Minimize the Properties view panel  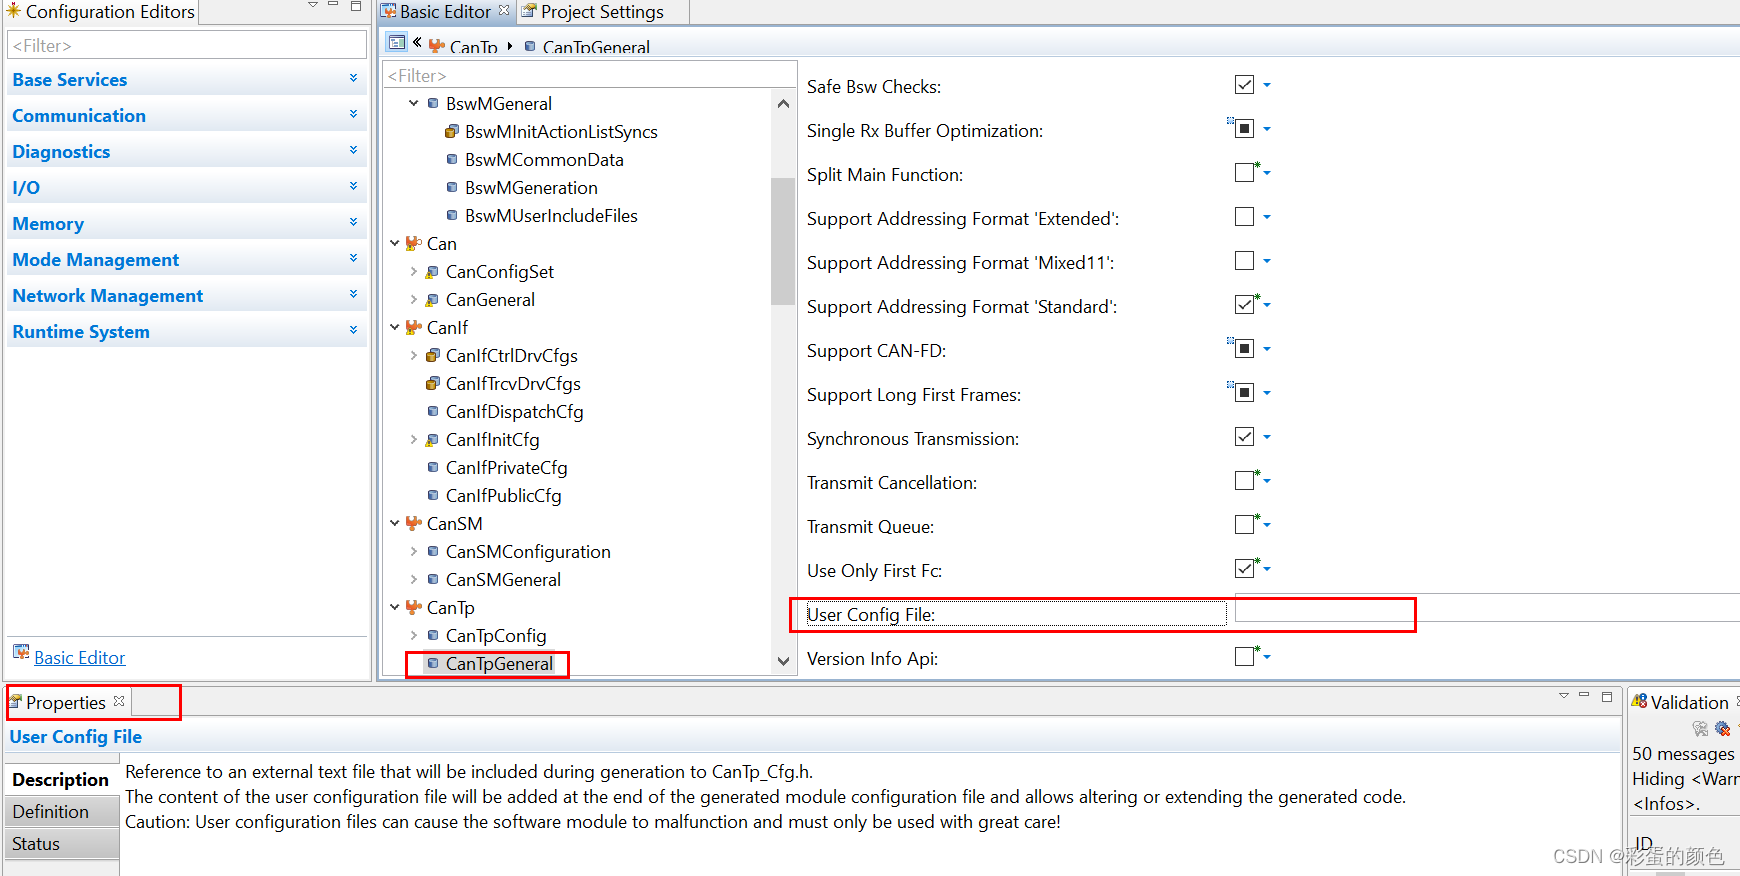click(1584, 695)
